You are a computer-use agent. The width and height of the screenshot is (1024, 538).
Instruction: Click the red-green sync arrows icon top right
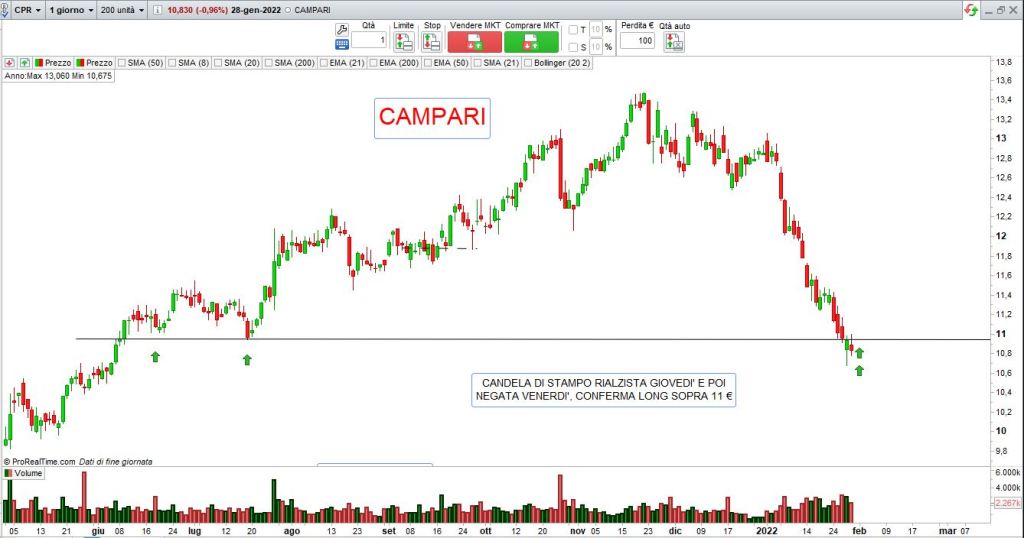(x=970, y=10)
